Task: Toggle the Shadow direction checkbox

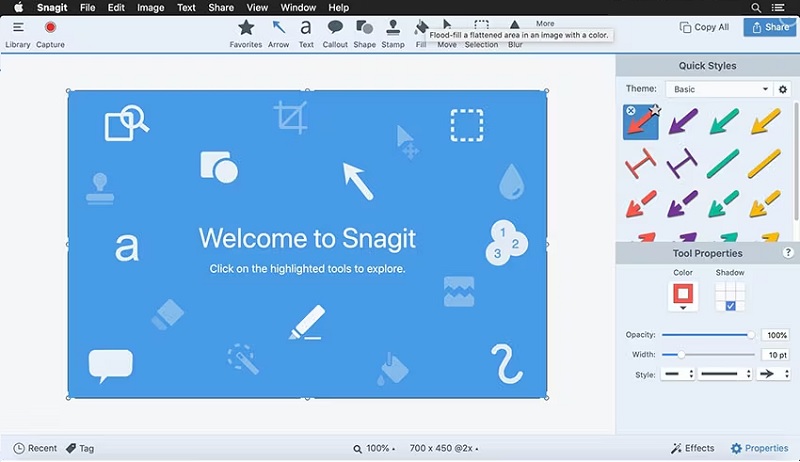Action: [730, 306]
